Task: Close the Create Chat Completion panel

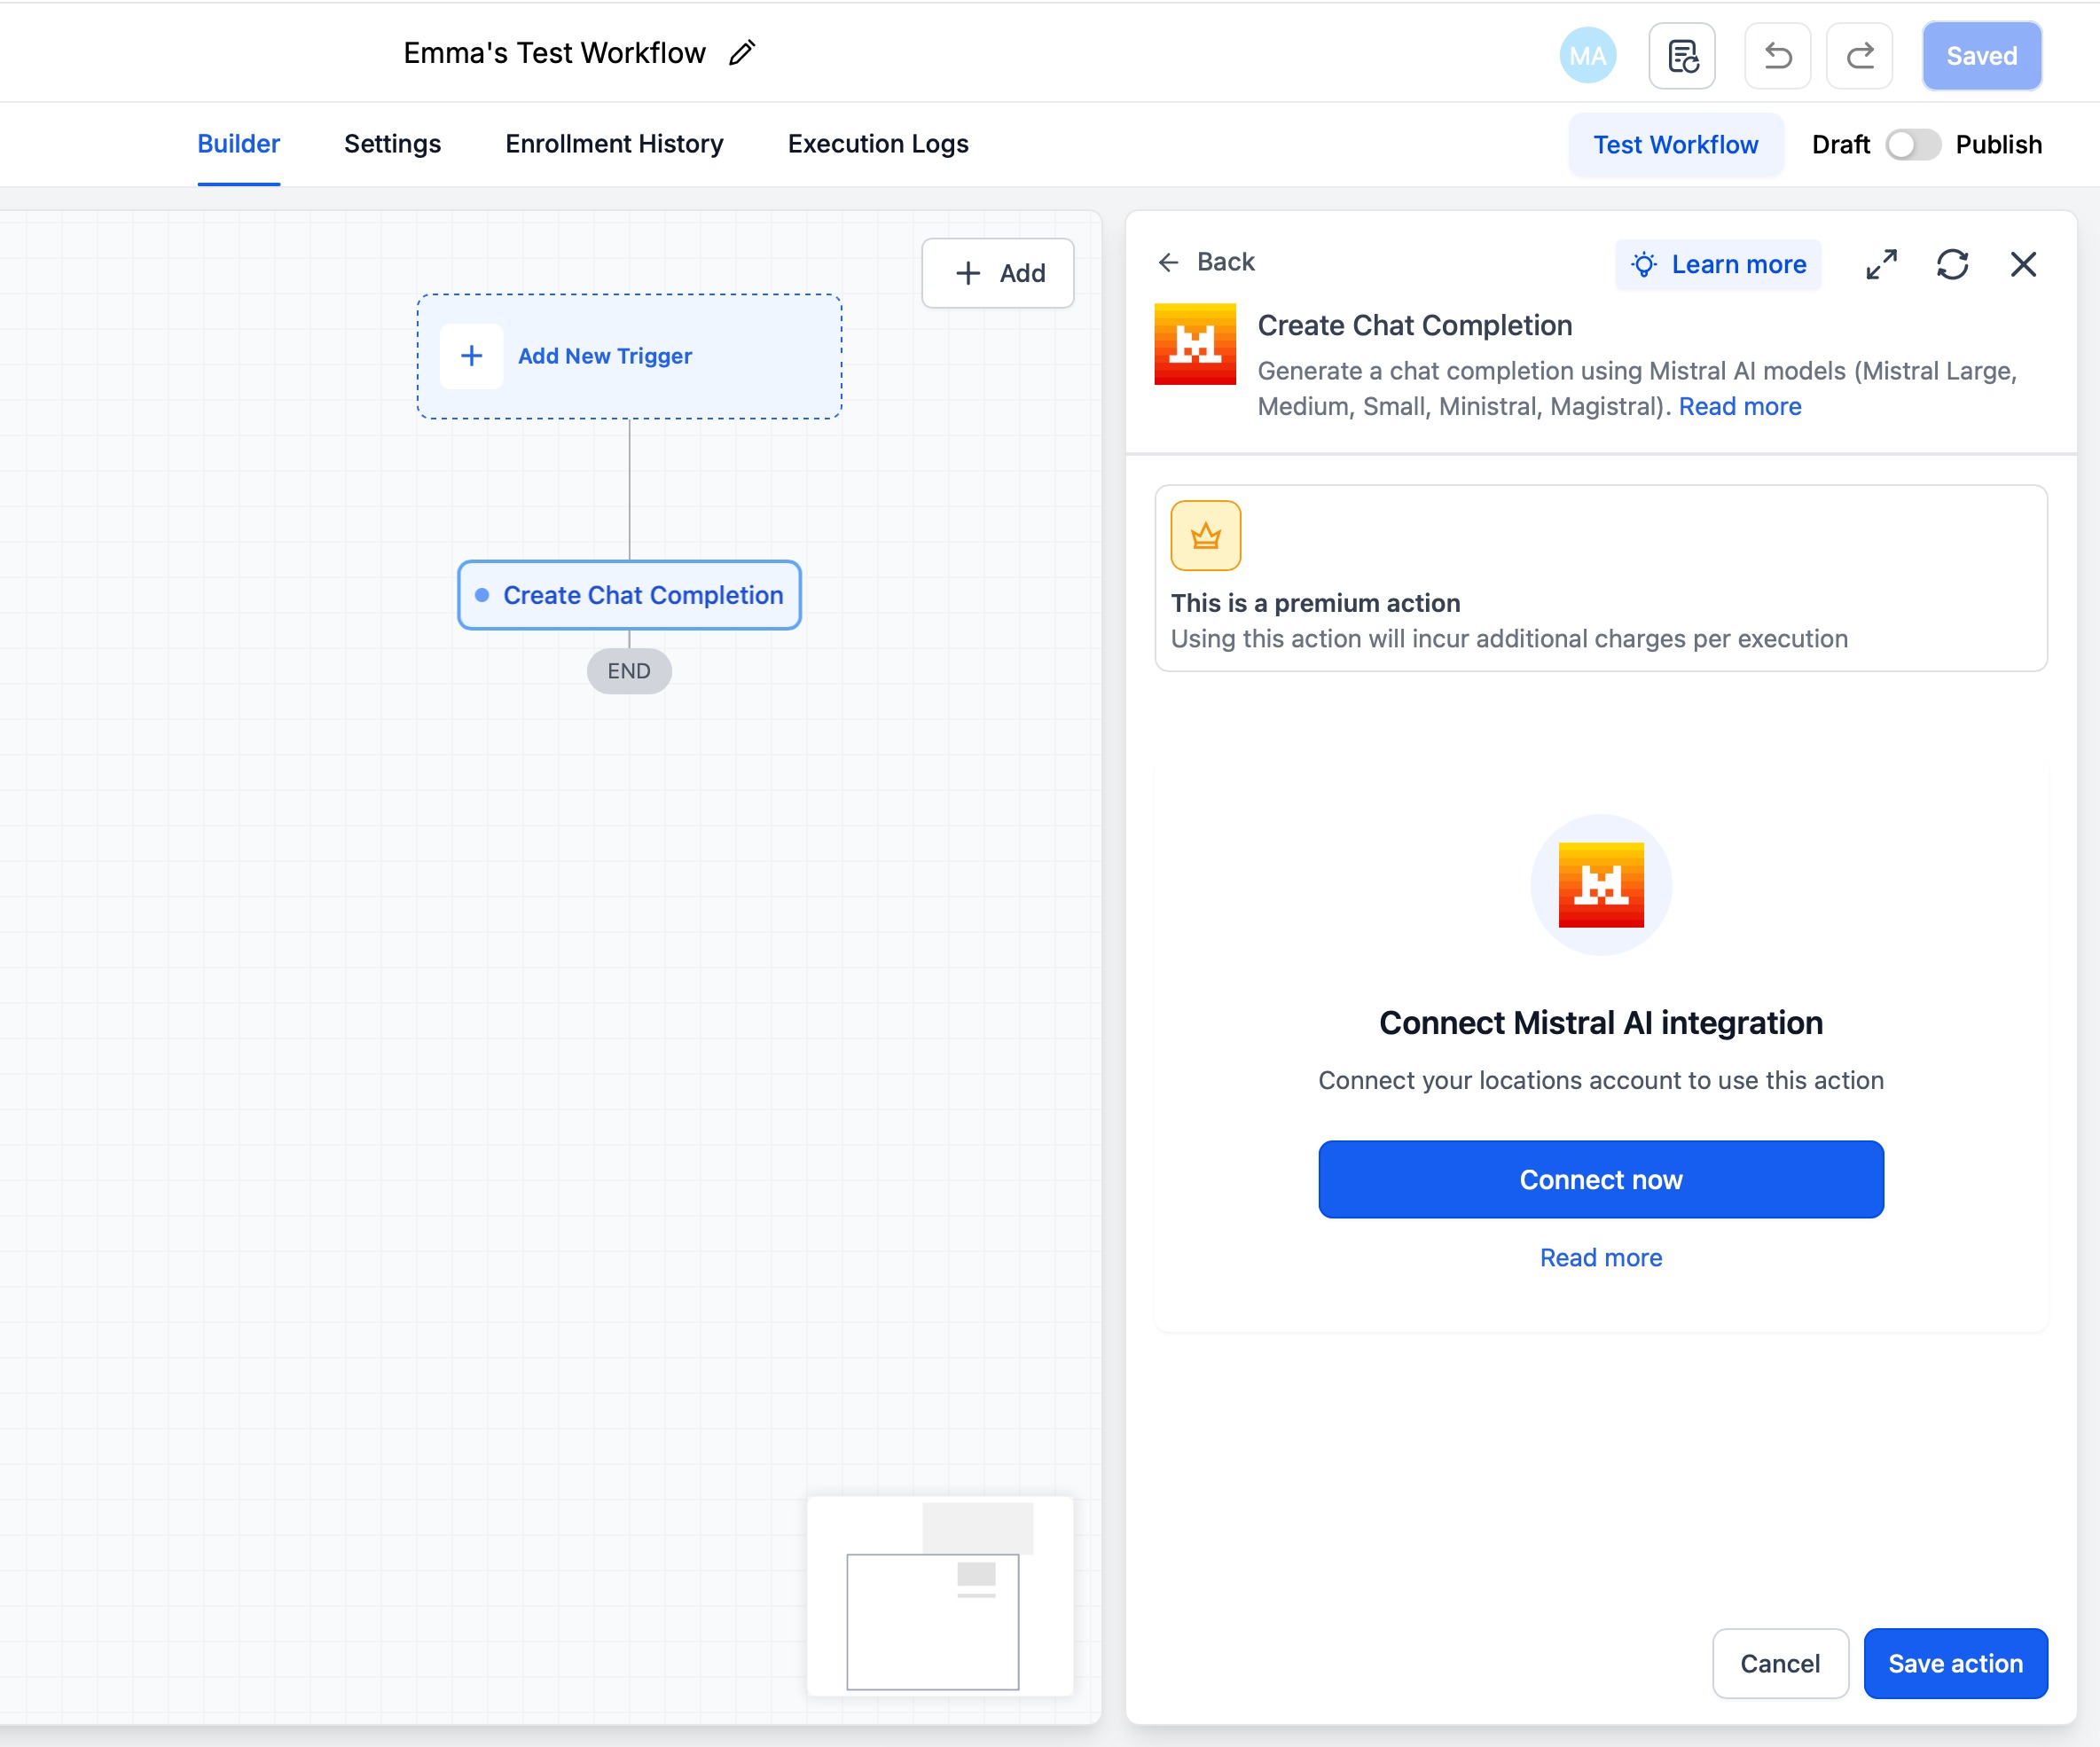Action: (2023, 265)
